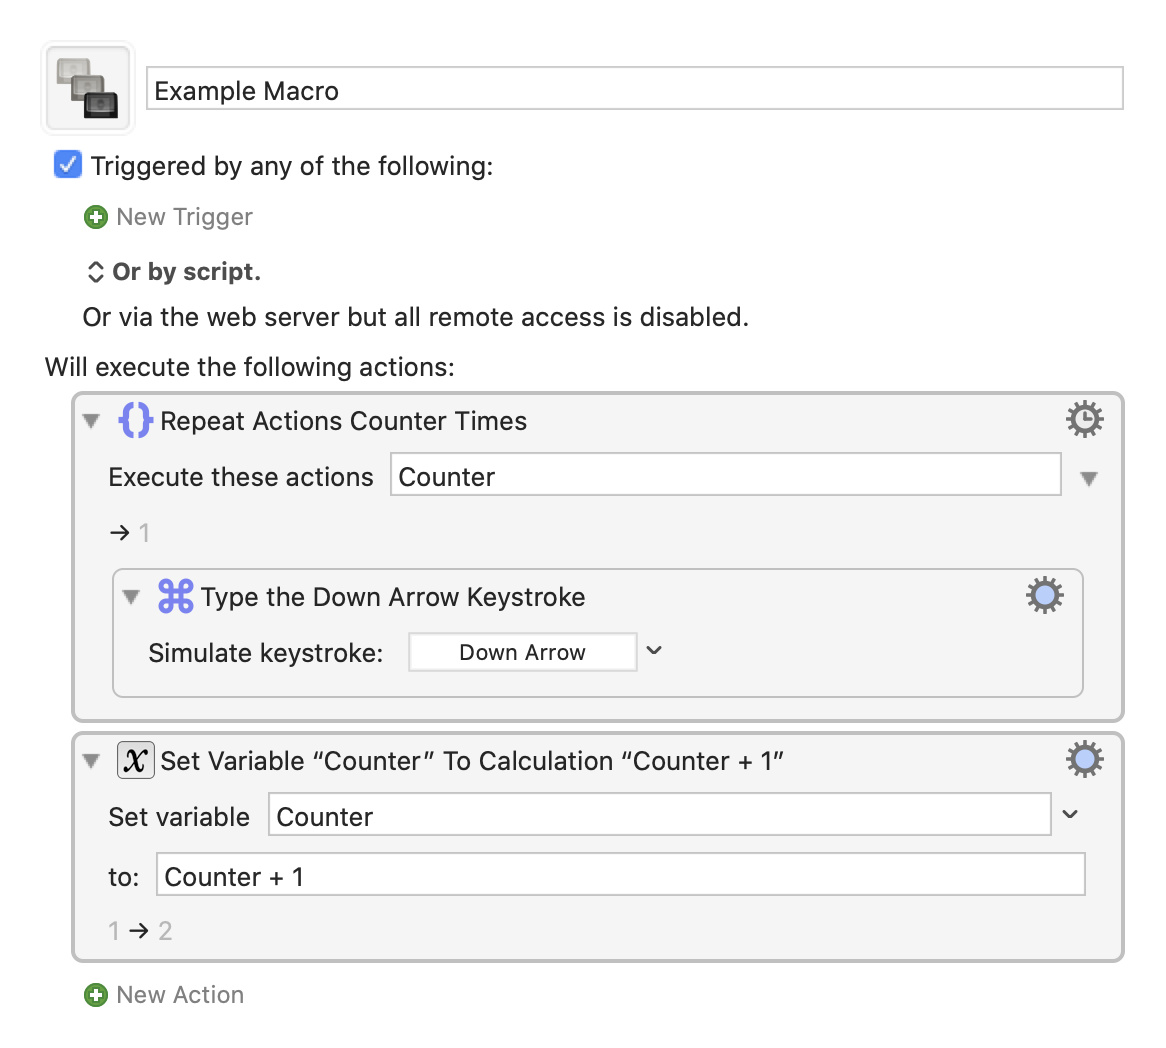1166x1048 pixels.
Task: Click the Down Arrow keystroke field
Action: pyautogui.click(x=523, y=652)
